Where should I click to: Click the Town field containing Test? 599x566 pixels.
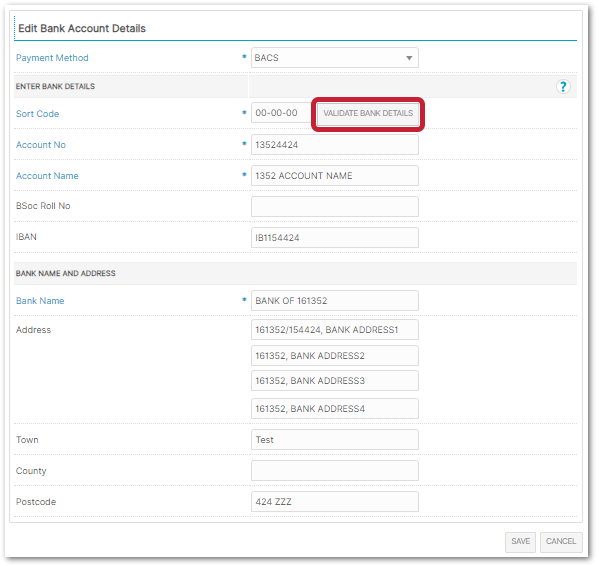pos(335,440)
